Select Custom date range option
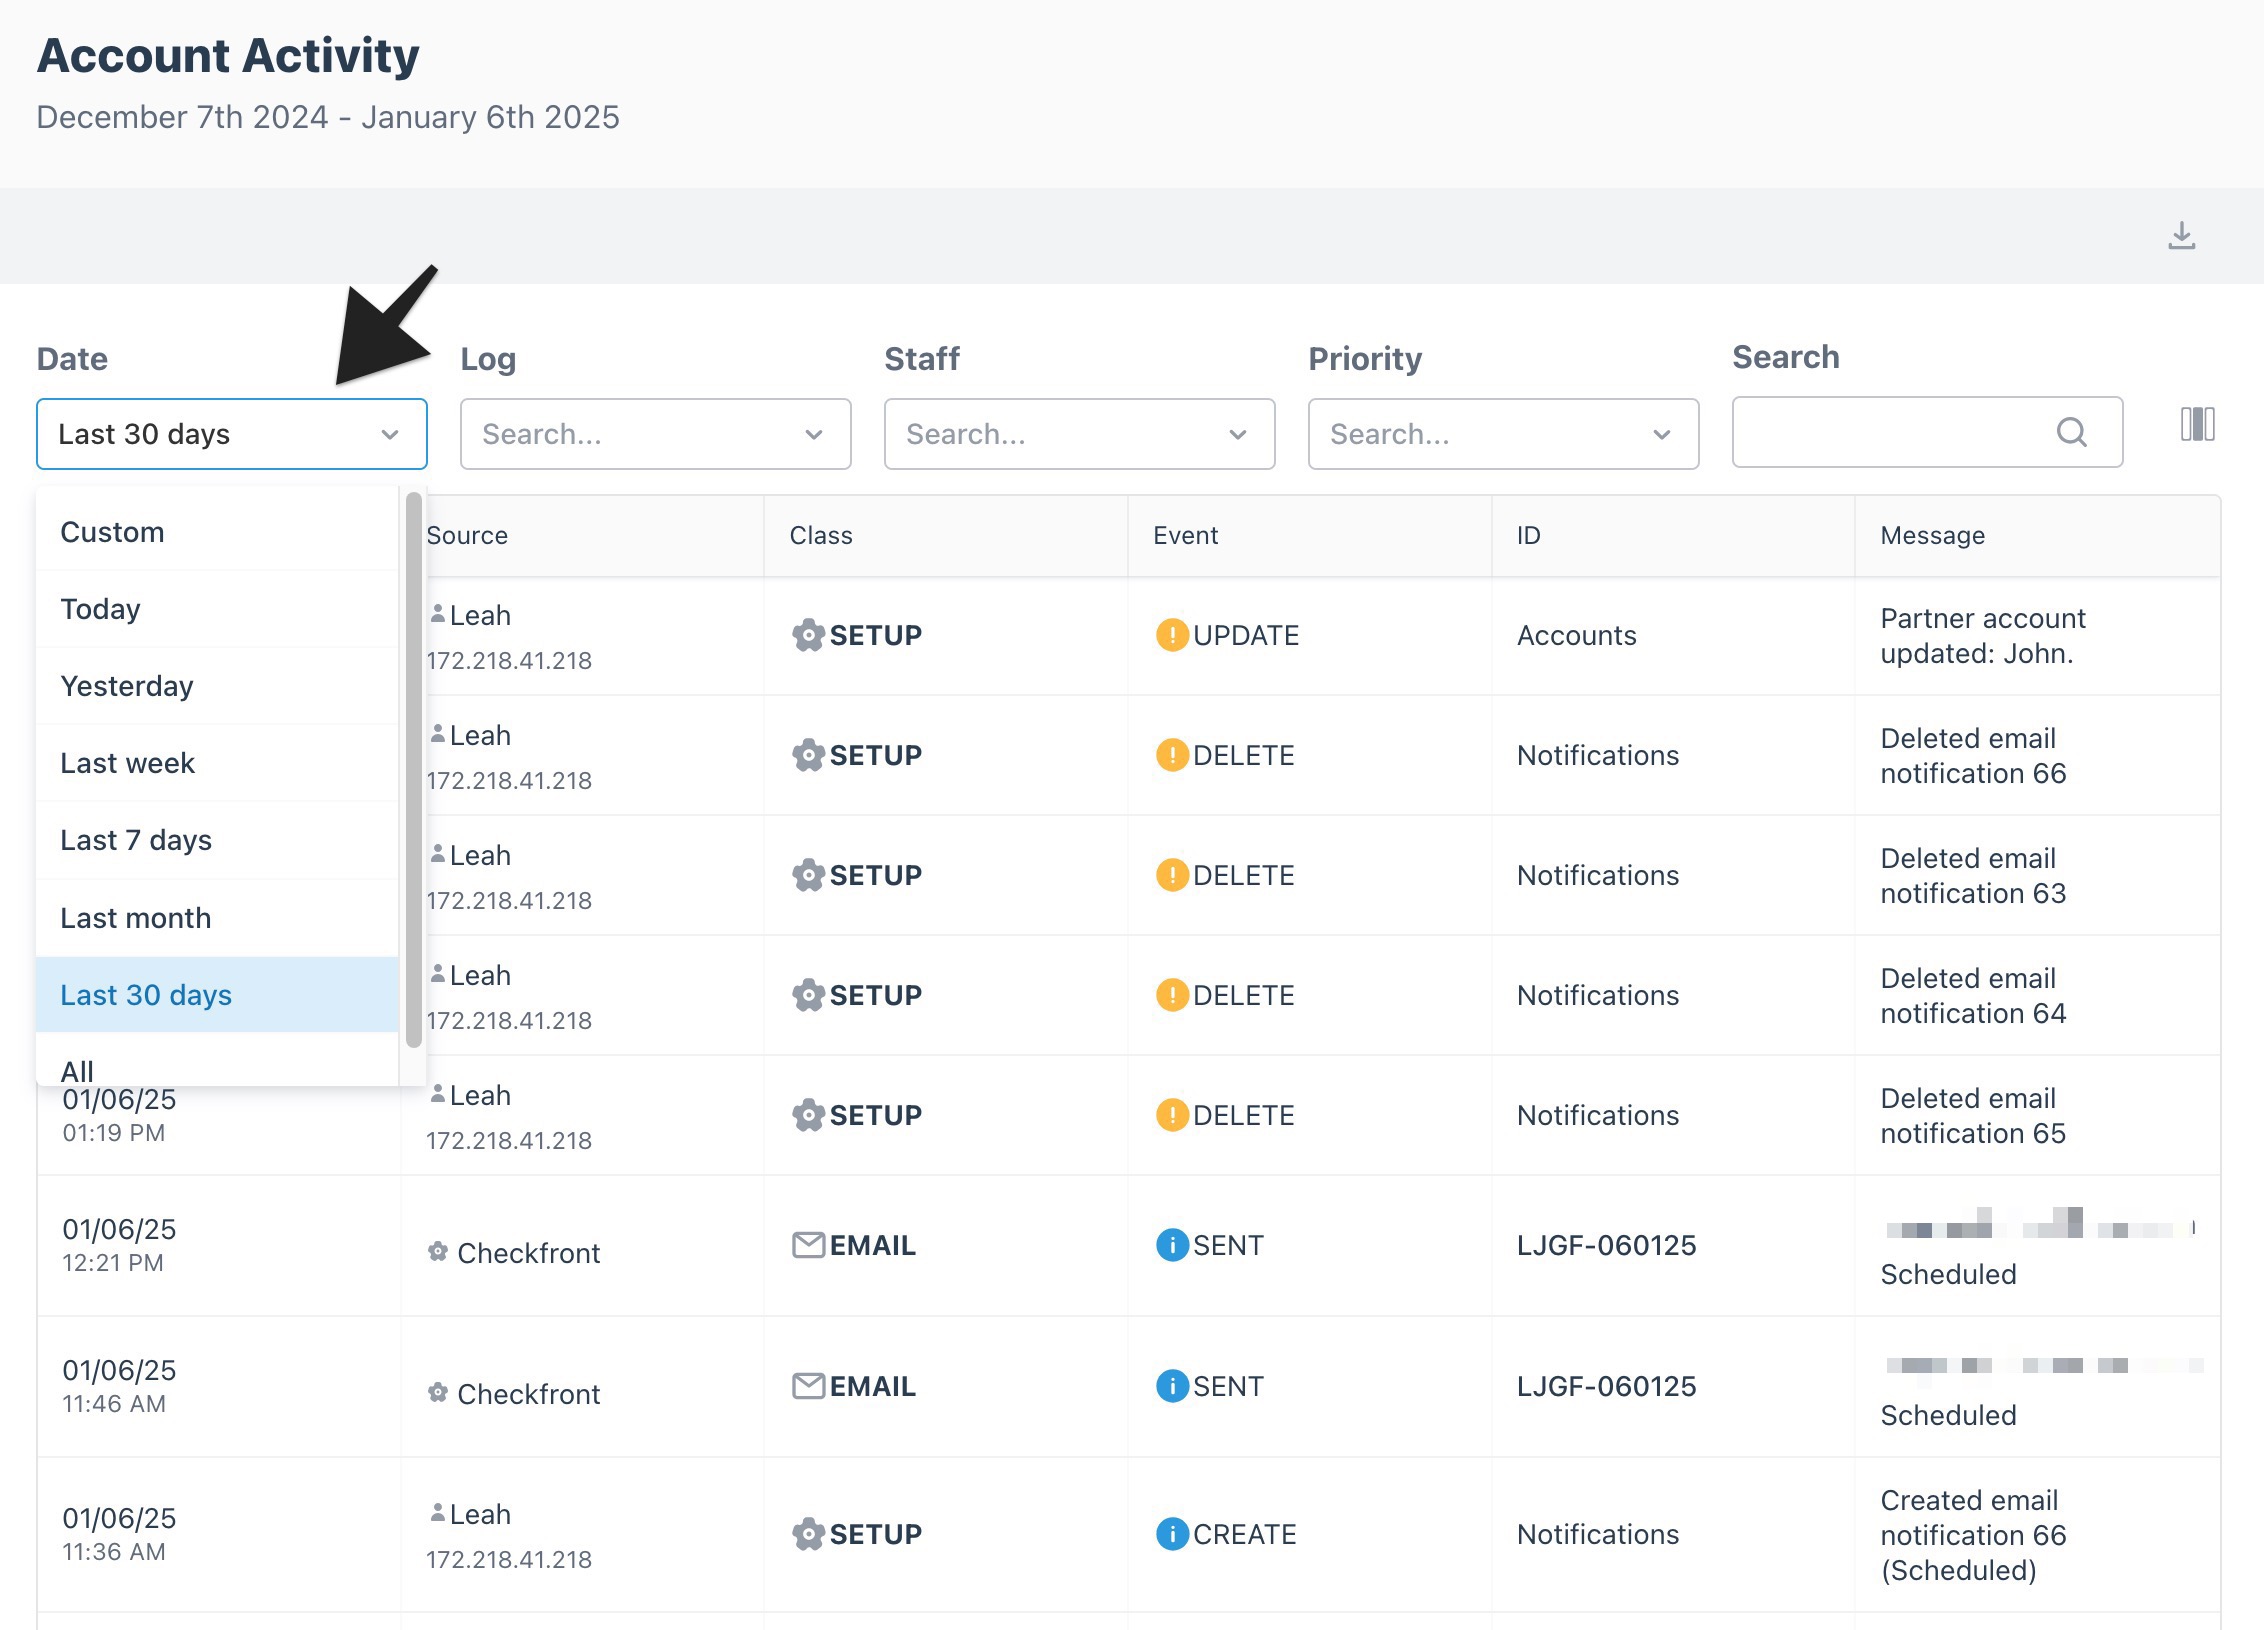 pyautogui.click(x=217, y=532)
